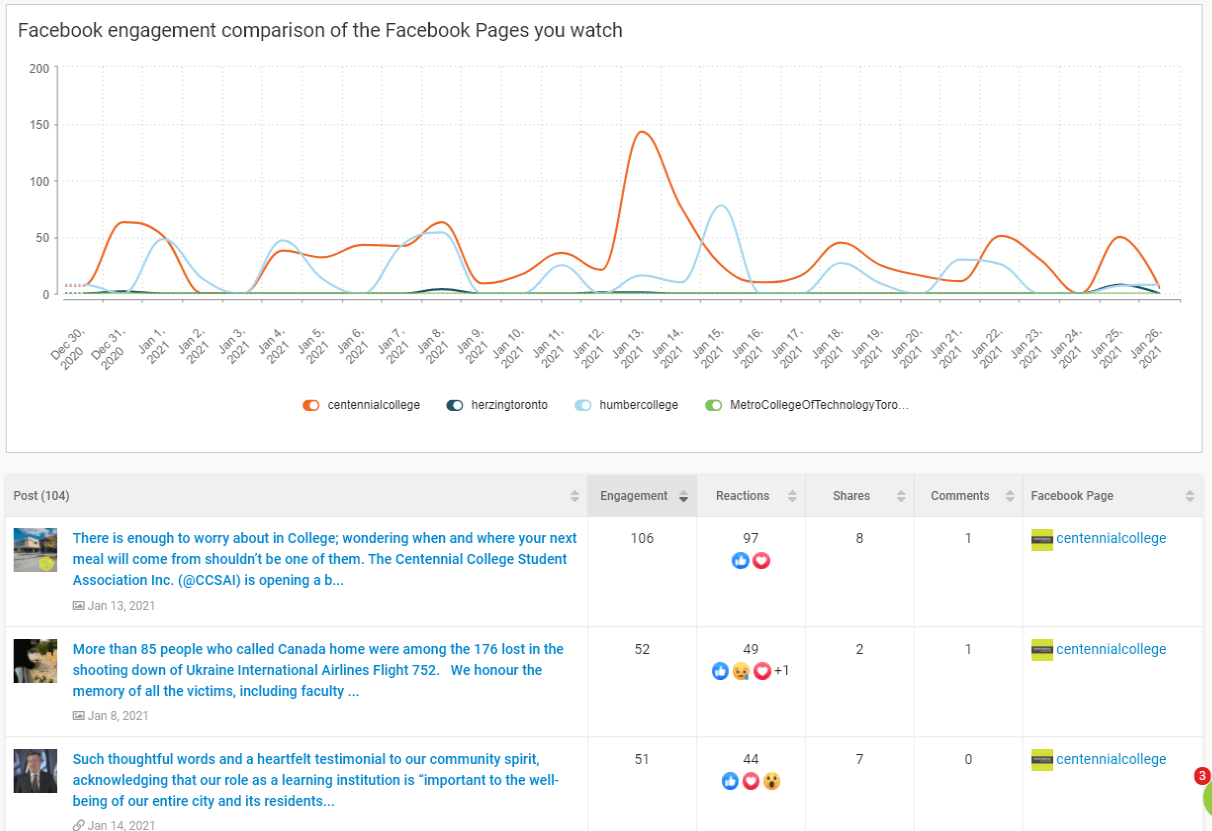Click centennialcollege logo icon in Jan 8 row
The height and width of the screenshot is (831, 1212).
(1042, 650)
